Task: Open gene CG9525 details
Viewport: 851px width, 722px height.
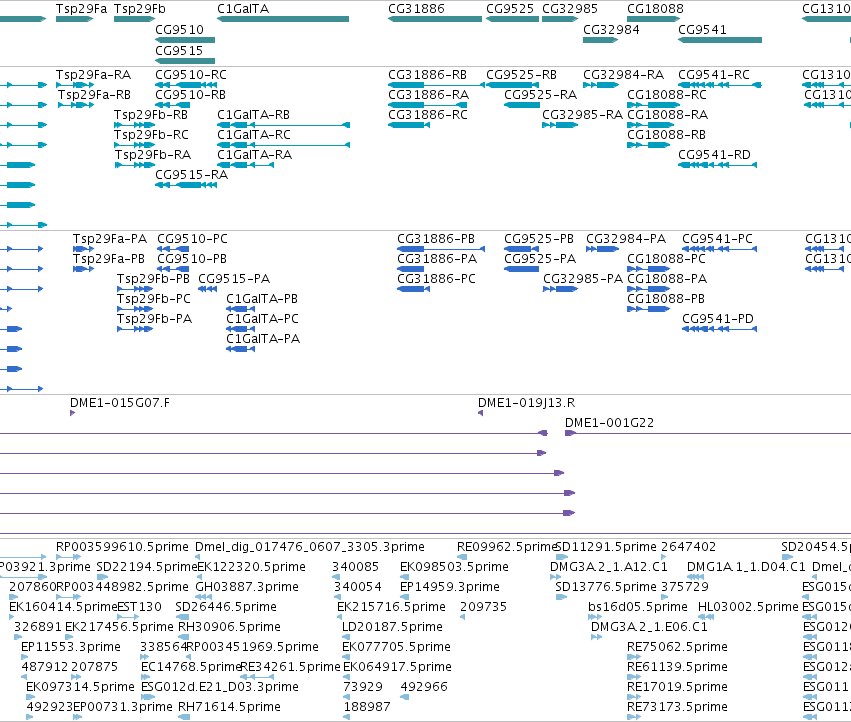Action: click(x=512, y=19)
